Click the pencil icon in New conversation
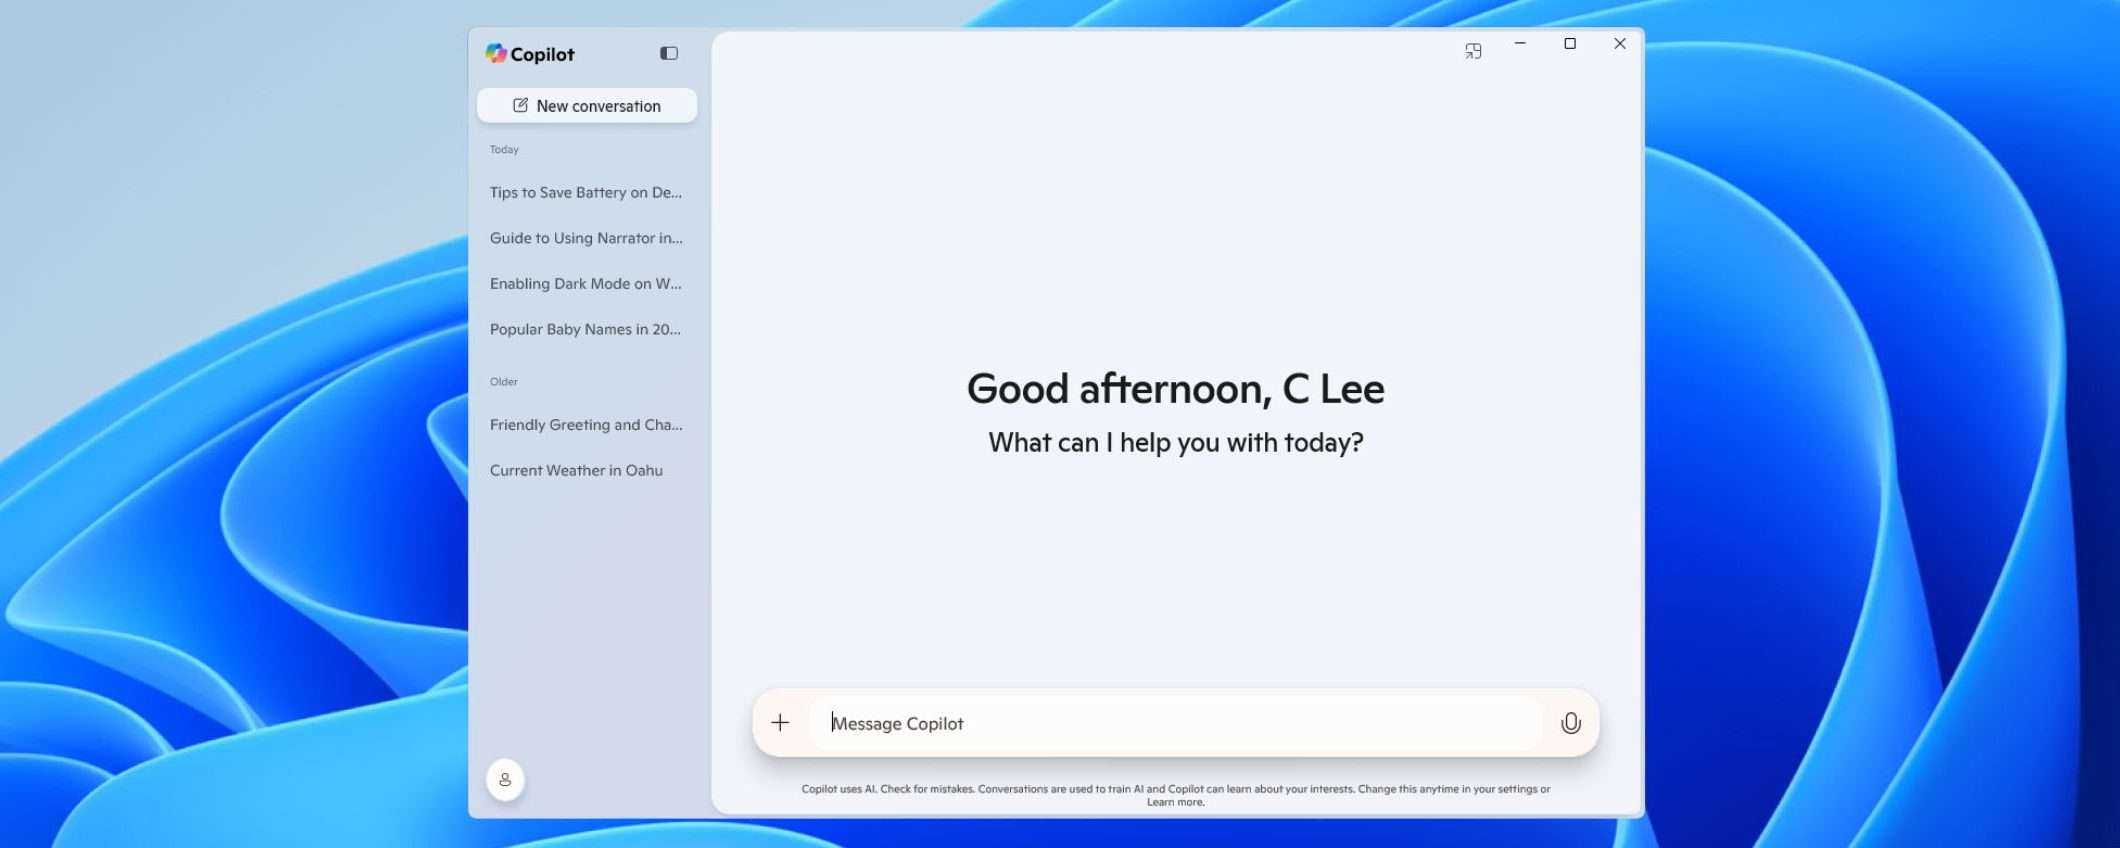The width and height of the screenshot is (2120, 848). 520,105
